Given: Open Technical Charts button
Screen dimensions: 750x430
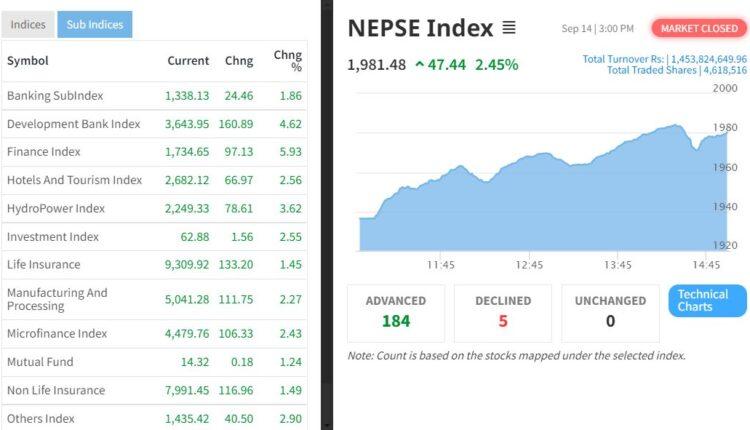Looking at the screenshot, I should (707, 300).
